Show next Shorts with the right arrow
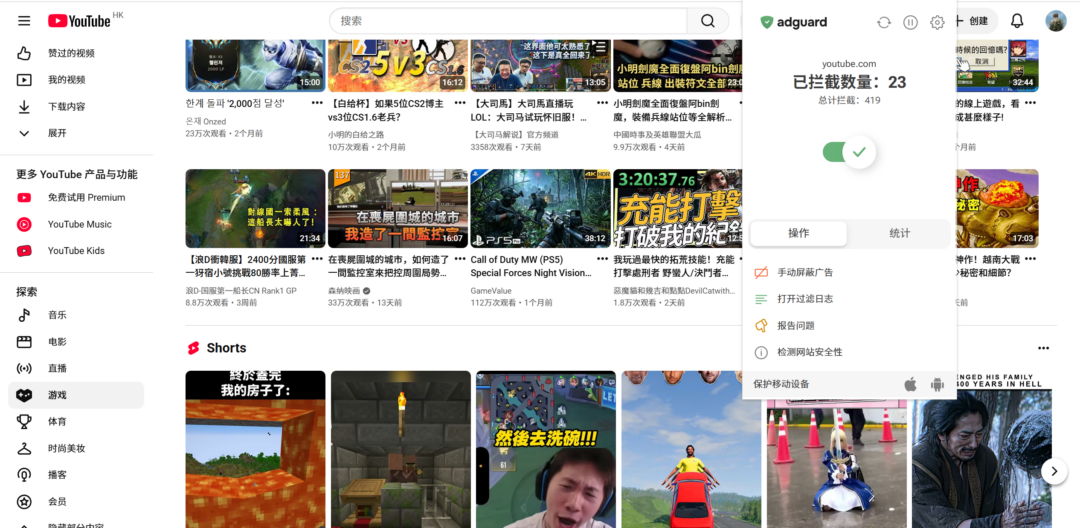Screen dimensions: 1080x528 (x=1054, y=472)
